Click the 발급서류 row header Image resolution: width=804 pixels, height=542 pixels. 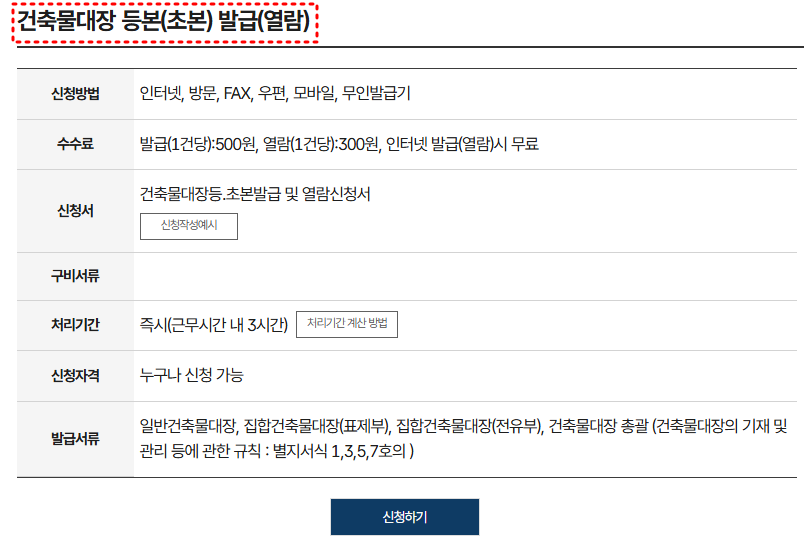(x=75, y=439)
